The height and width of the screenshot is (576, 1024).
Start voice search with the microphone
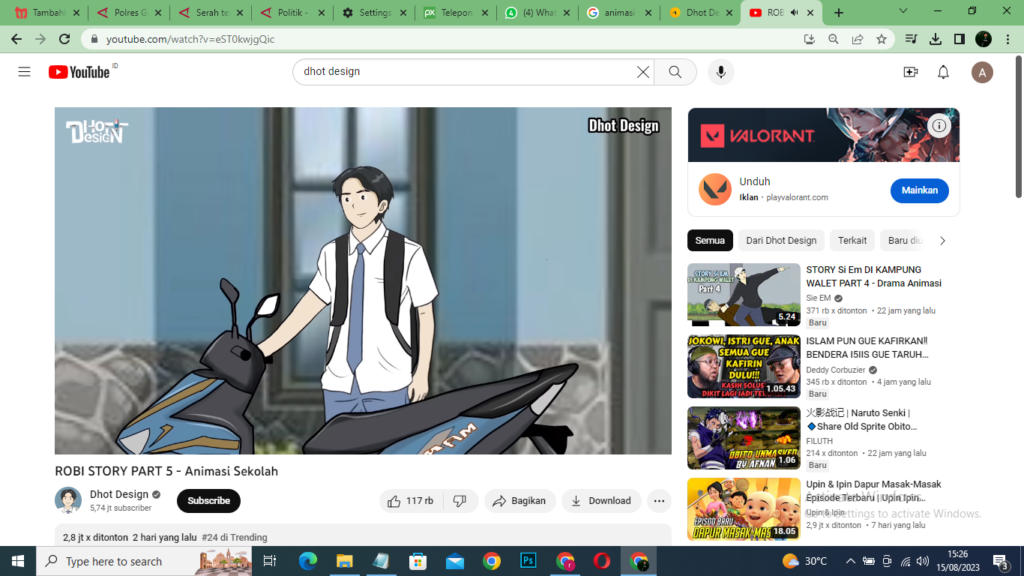(x=721, y=72)
